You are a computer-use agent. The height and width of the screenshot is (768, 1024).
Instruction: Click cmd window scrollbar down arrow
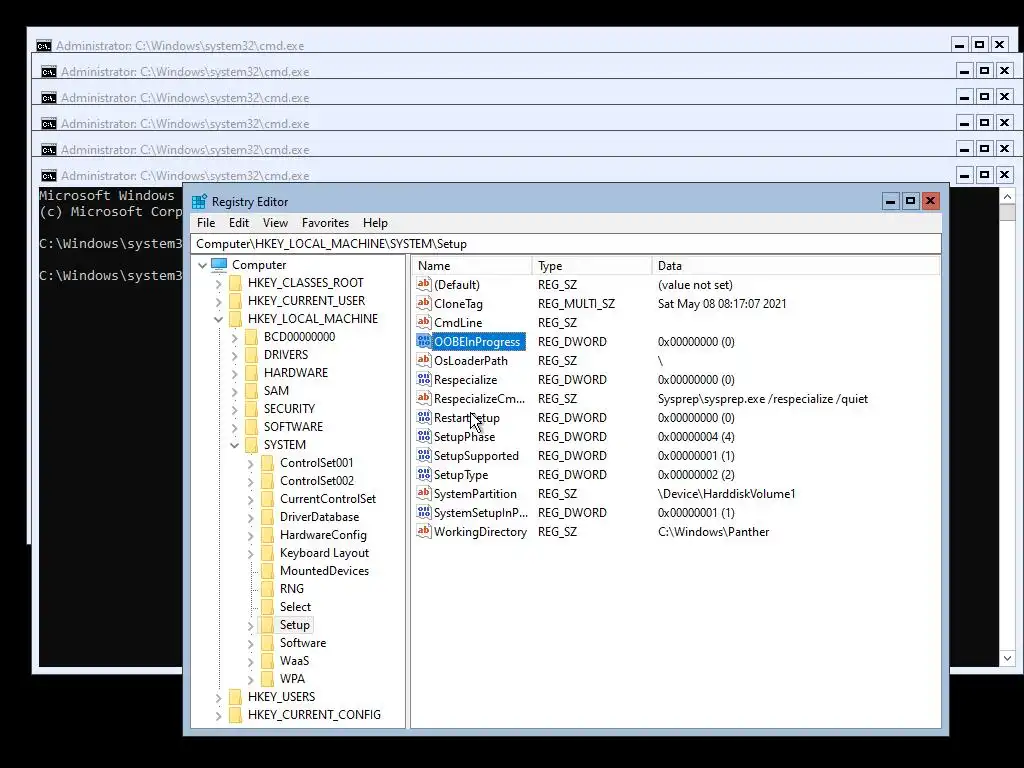1007,658
